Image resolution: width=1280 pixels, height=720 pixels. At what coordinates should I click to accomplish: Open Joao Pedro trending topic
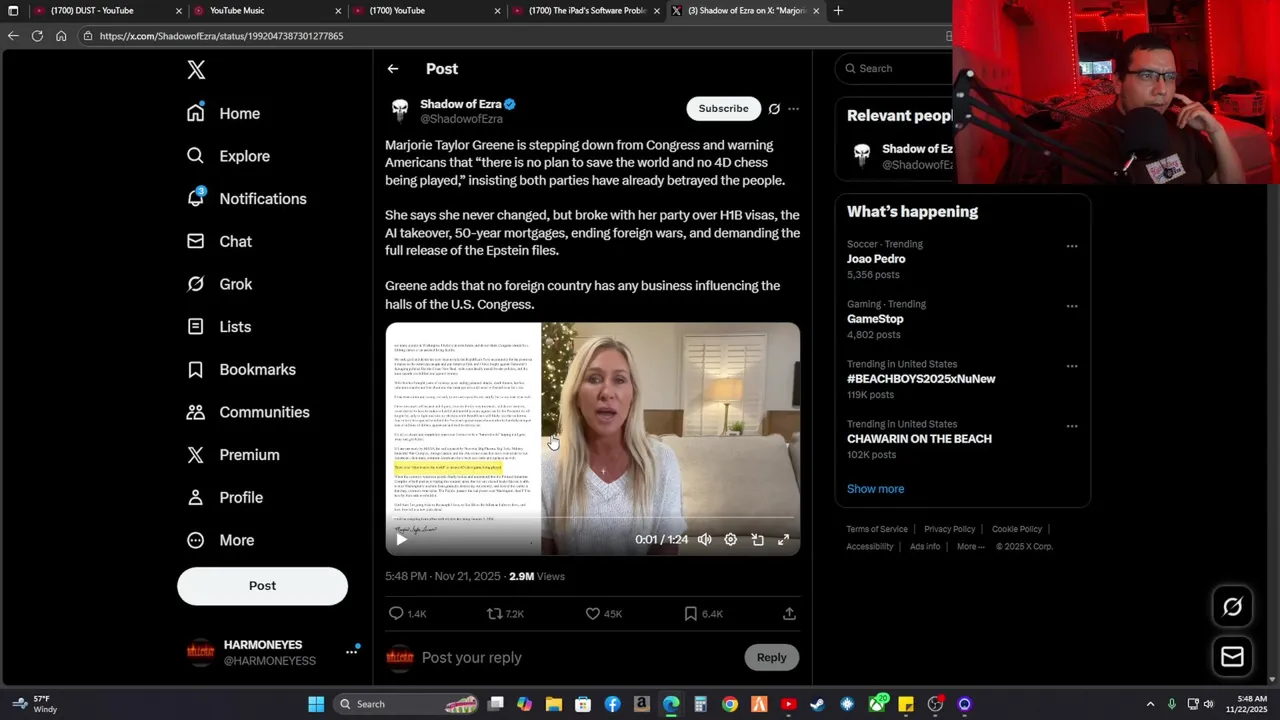pos(876,259)
